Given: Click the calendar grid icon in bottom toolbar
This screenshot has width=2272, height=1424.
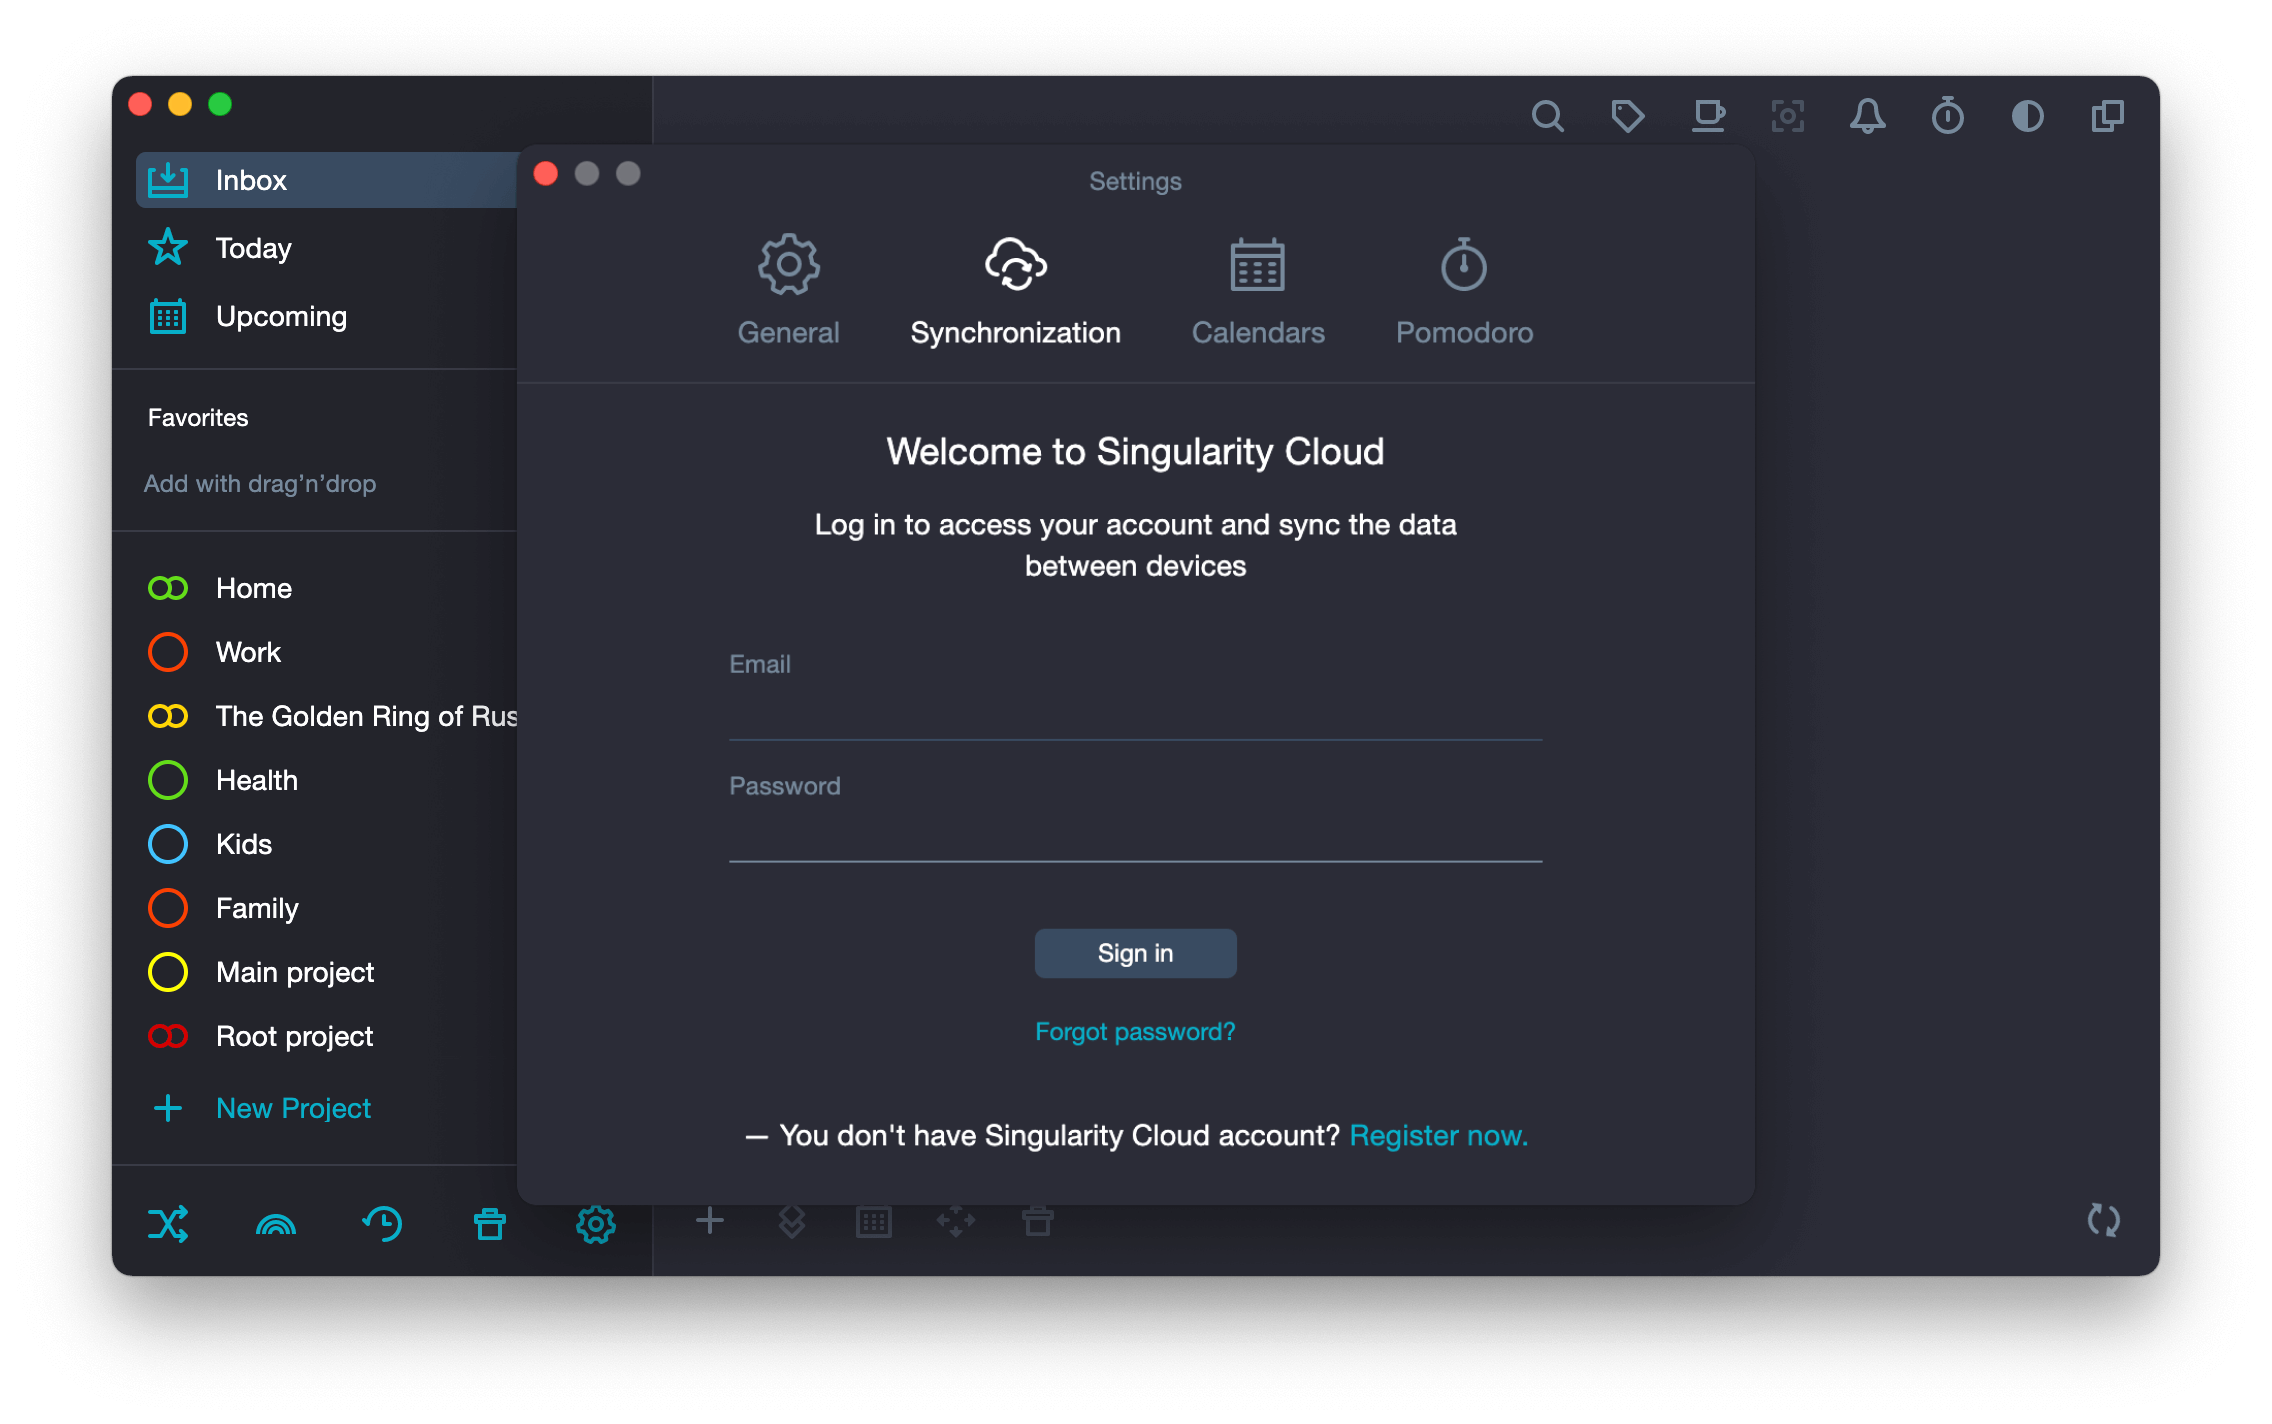Looking at the screenshot, I should pos(873,1221).
